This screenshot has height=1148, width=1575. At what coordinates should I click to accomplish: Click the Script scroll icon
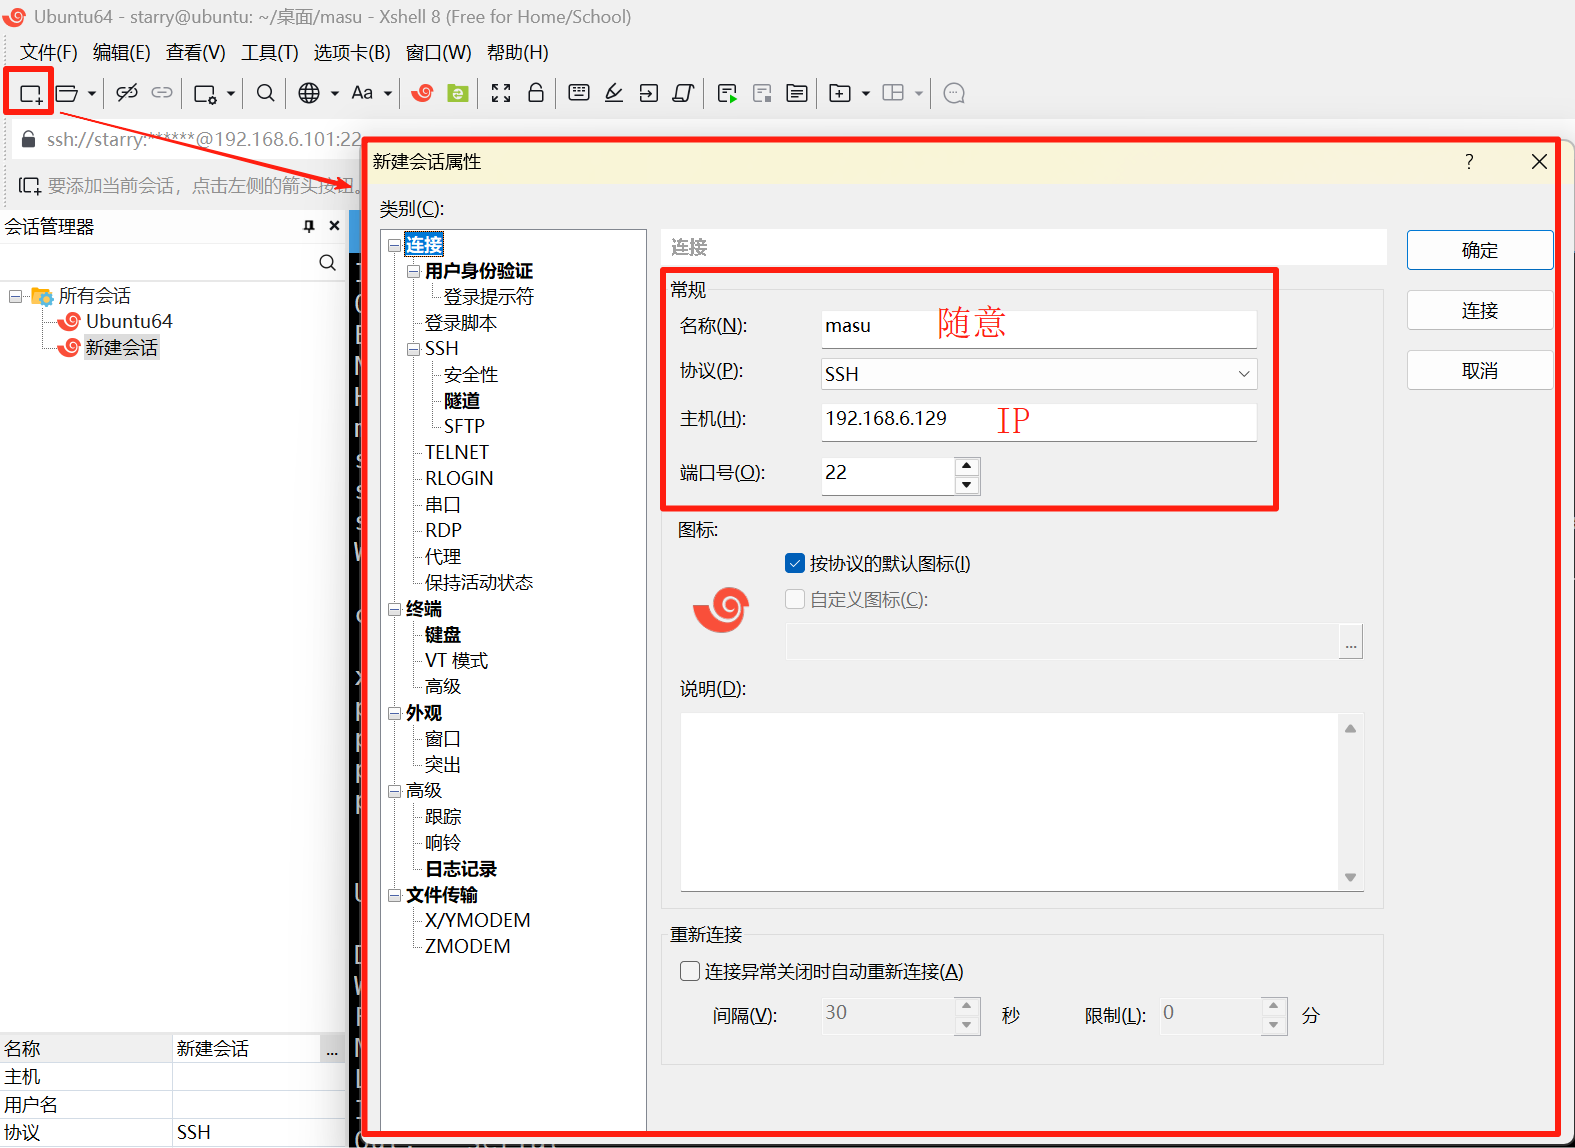(684, 93)
